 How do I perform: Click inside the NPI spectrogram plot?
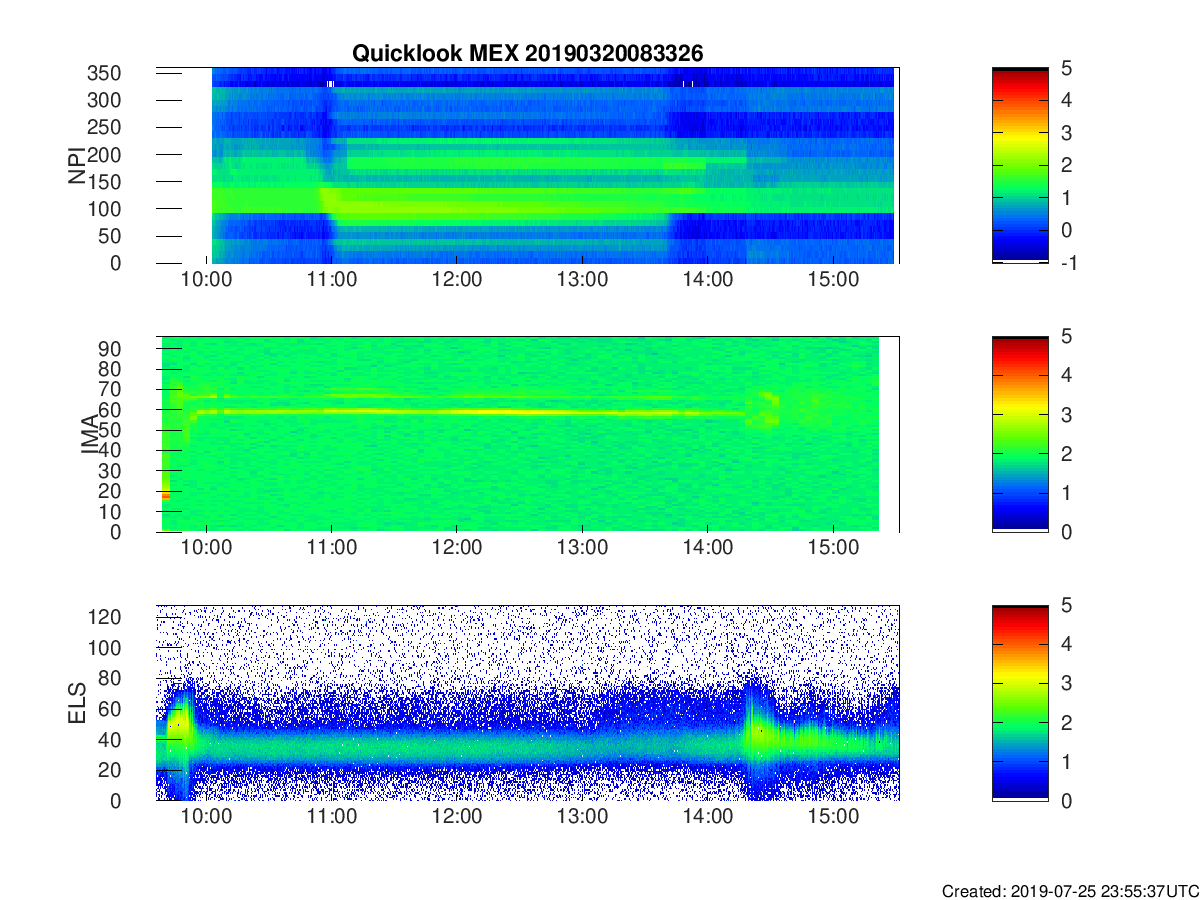click(x=528, y=165)
